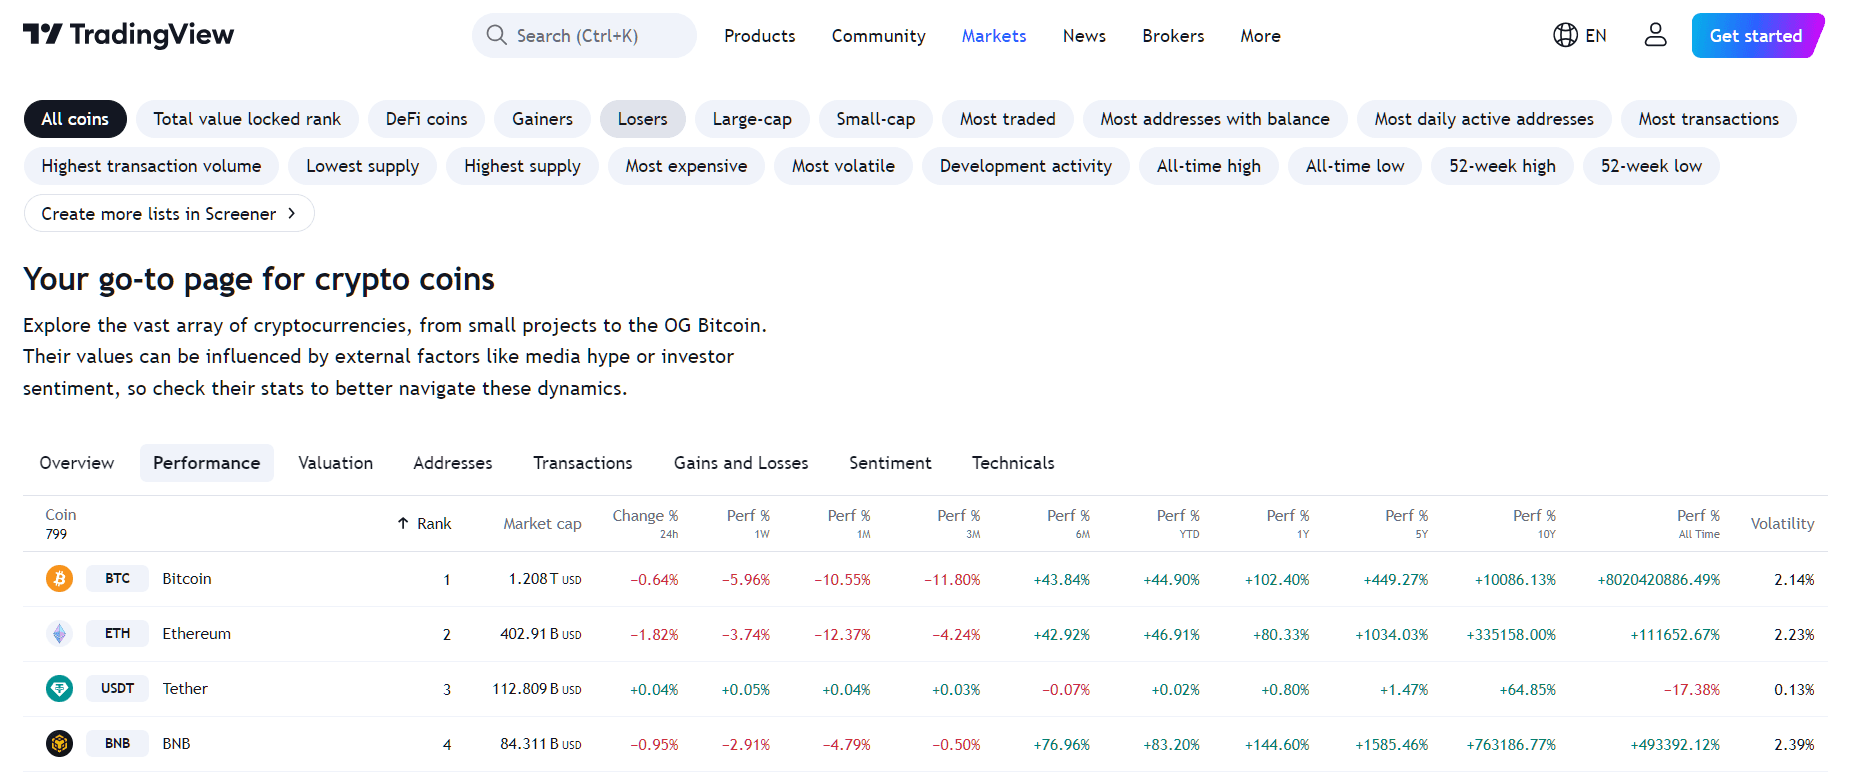Select the Large-cap filter
This screenshot has height=777, width=1869.
(752, 119)
